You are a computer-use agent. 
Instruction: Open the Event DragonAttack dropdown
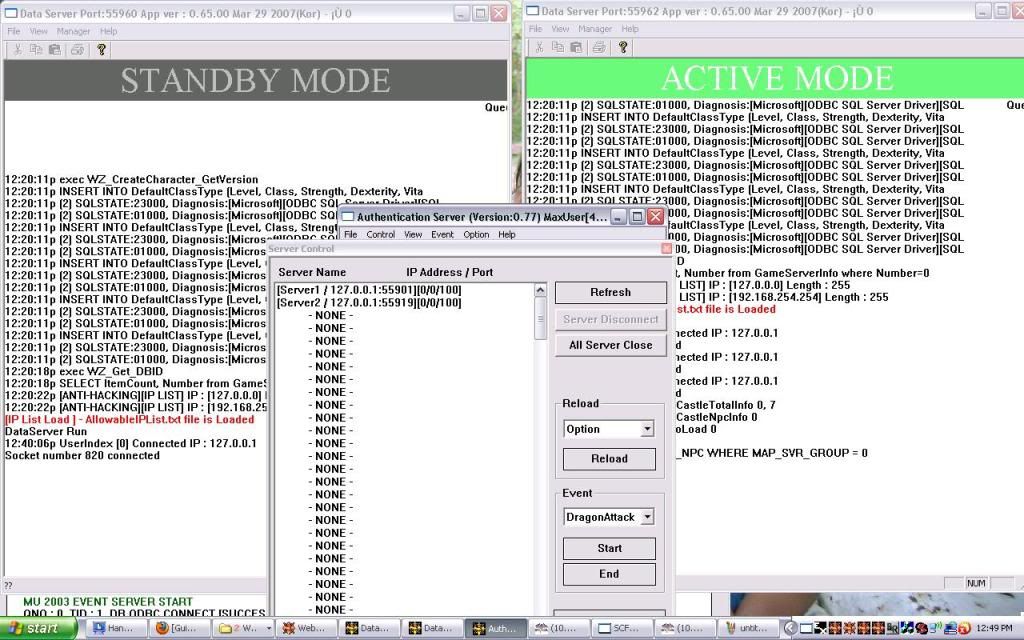point(646,517)
